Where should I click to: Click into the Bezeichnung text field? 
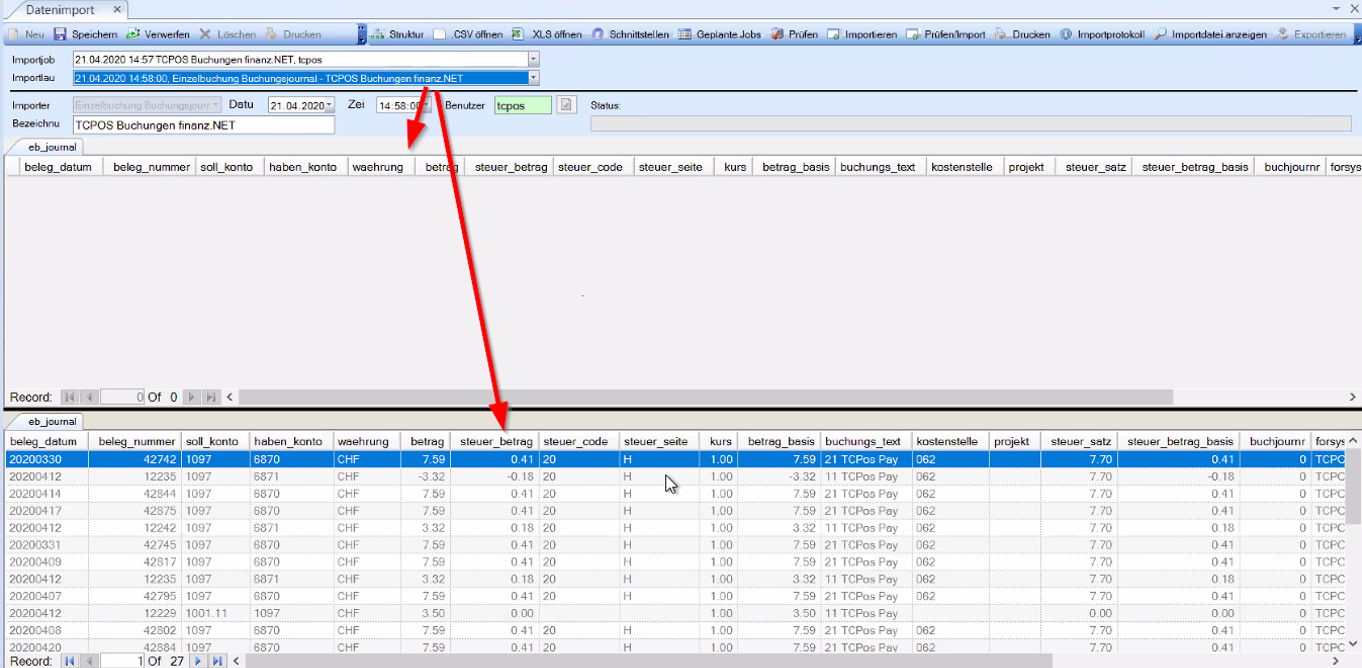click(x=203, y=125)
